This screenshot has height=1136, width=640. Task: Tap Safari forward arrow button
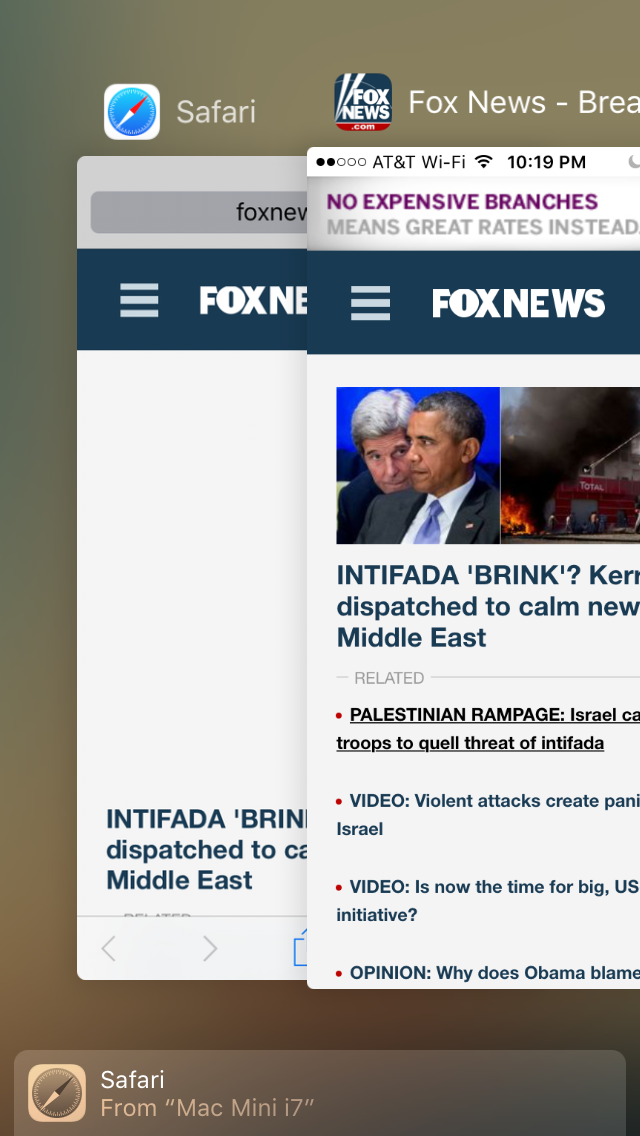[x=209, y=948]
